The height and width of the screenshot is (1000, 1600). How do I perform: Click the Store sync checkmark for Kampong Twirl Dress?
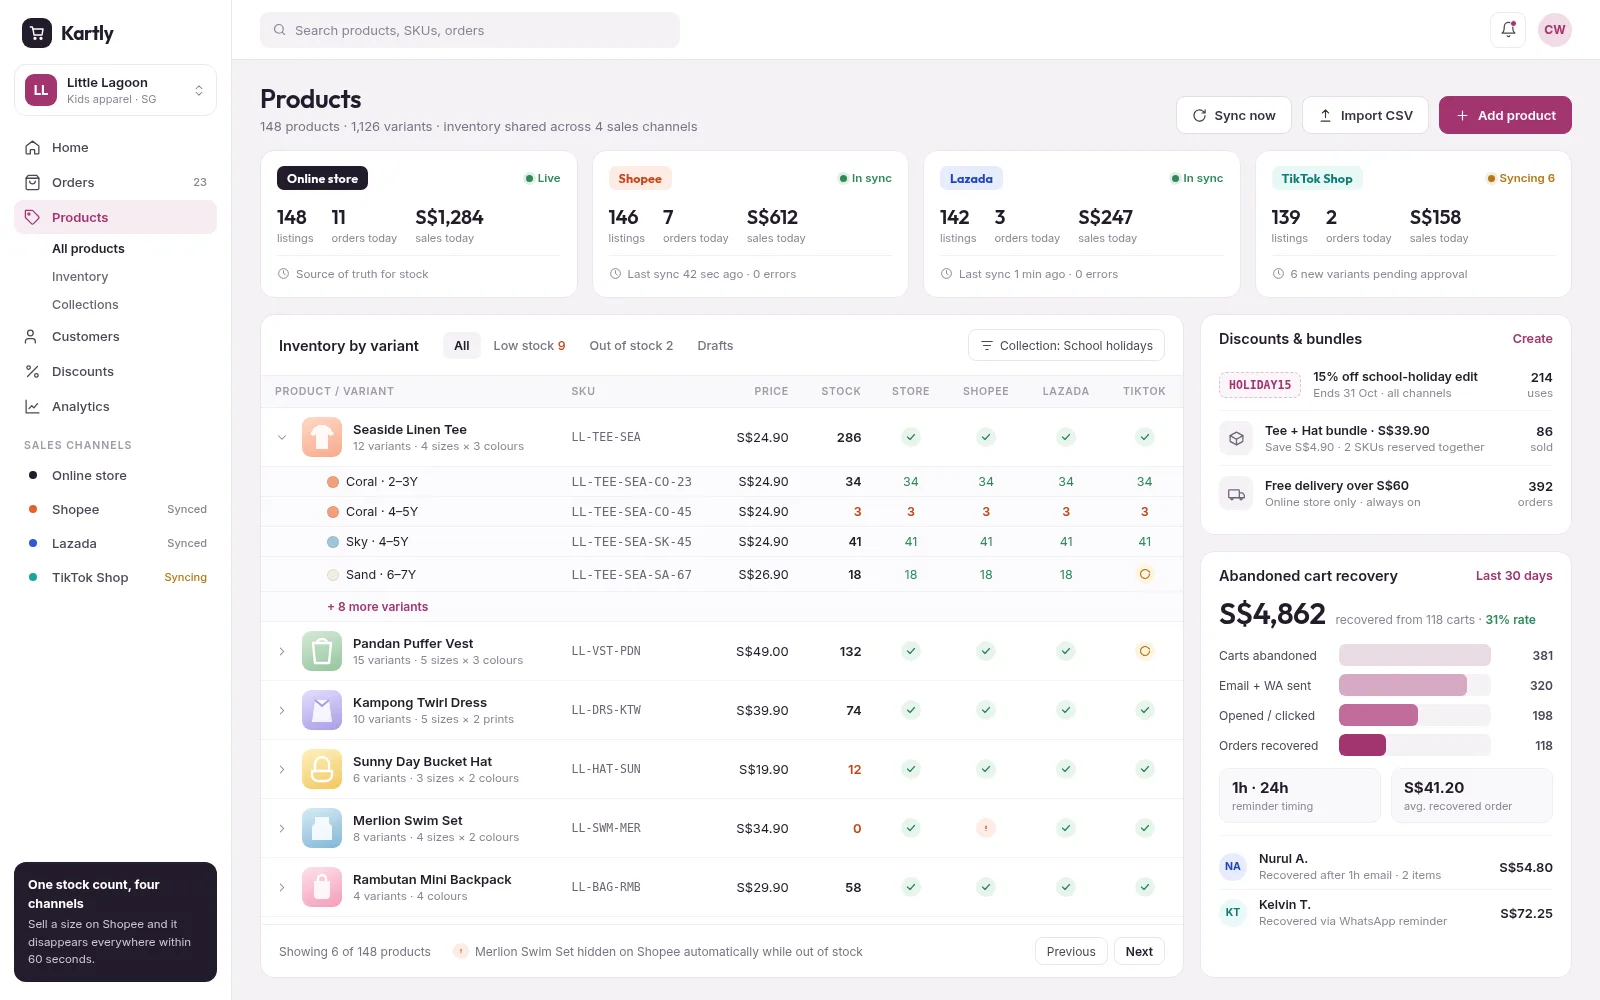coord(911,710)
